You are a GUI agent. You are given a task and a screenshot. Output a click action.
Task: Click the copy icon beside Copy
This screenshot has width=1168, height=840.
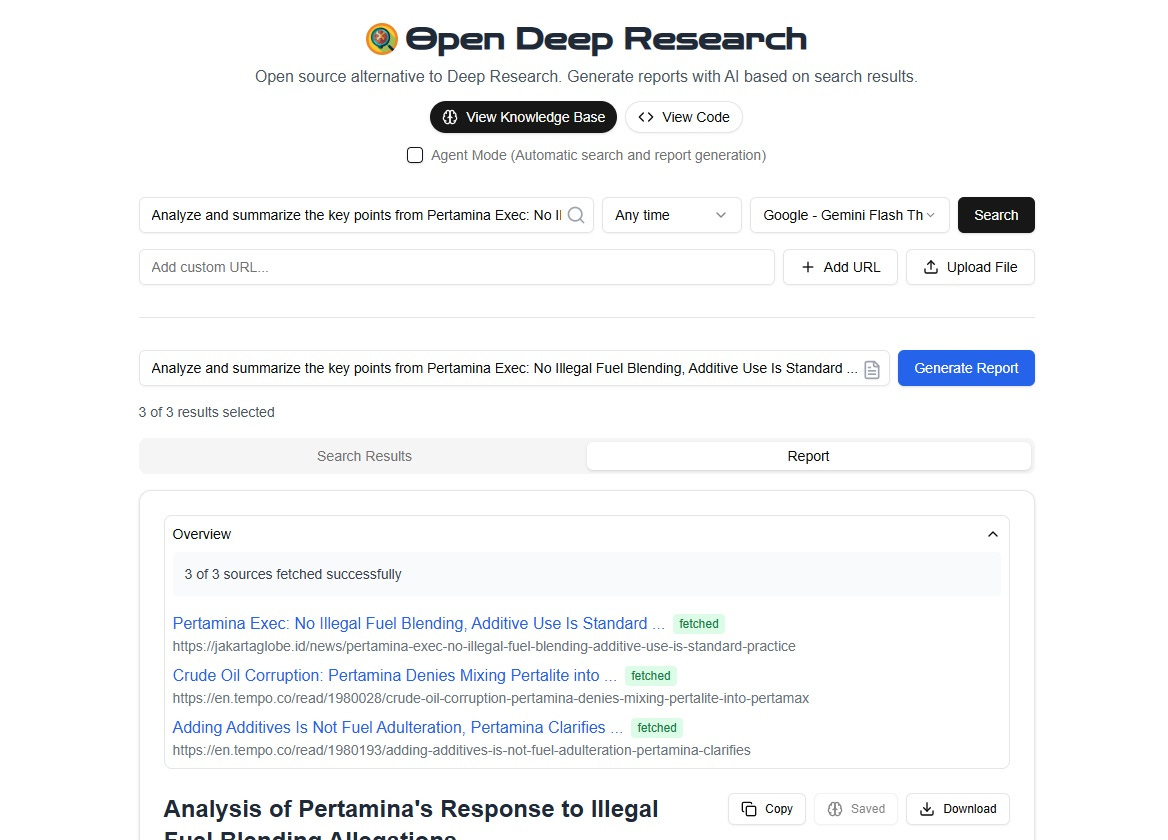[x=749, y=809]
